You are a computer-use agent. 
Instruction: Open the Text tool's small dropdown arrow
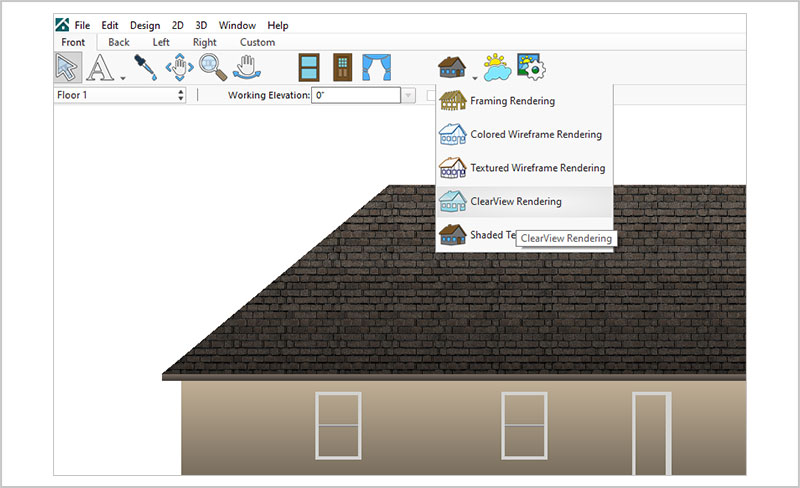point(123,79)
